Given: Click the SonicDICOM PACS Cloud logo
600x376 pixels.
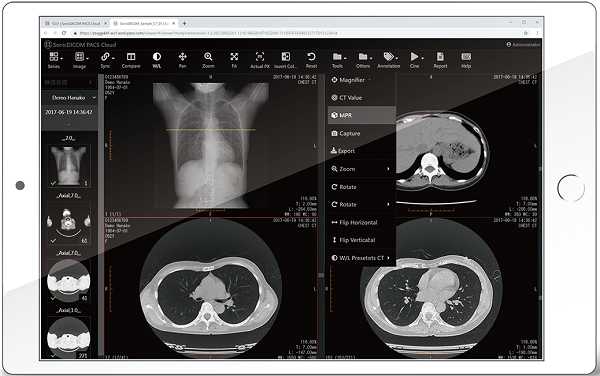Looking at the screenshot, I should [80, 44].
